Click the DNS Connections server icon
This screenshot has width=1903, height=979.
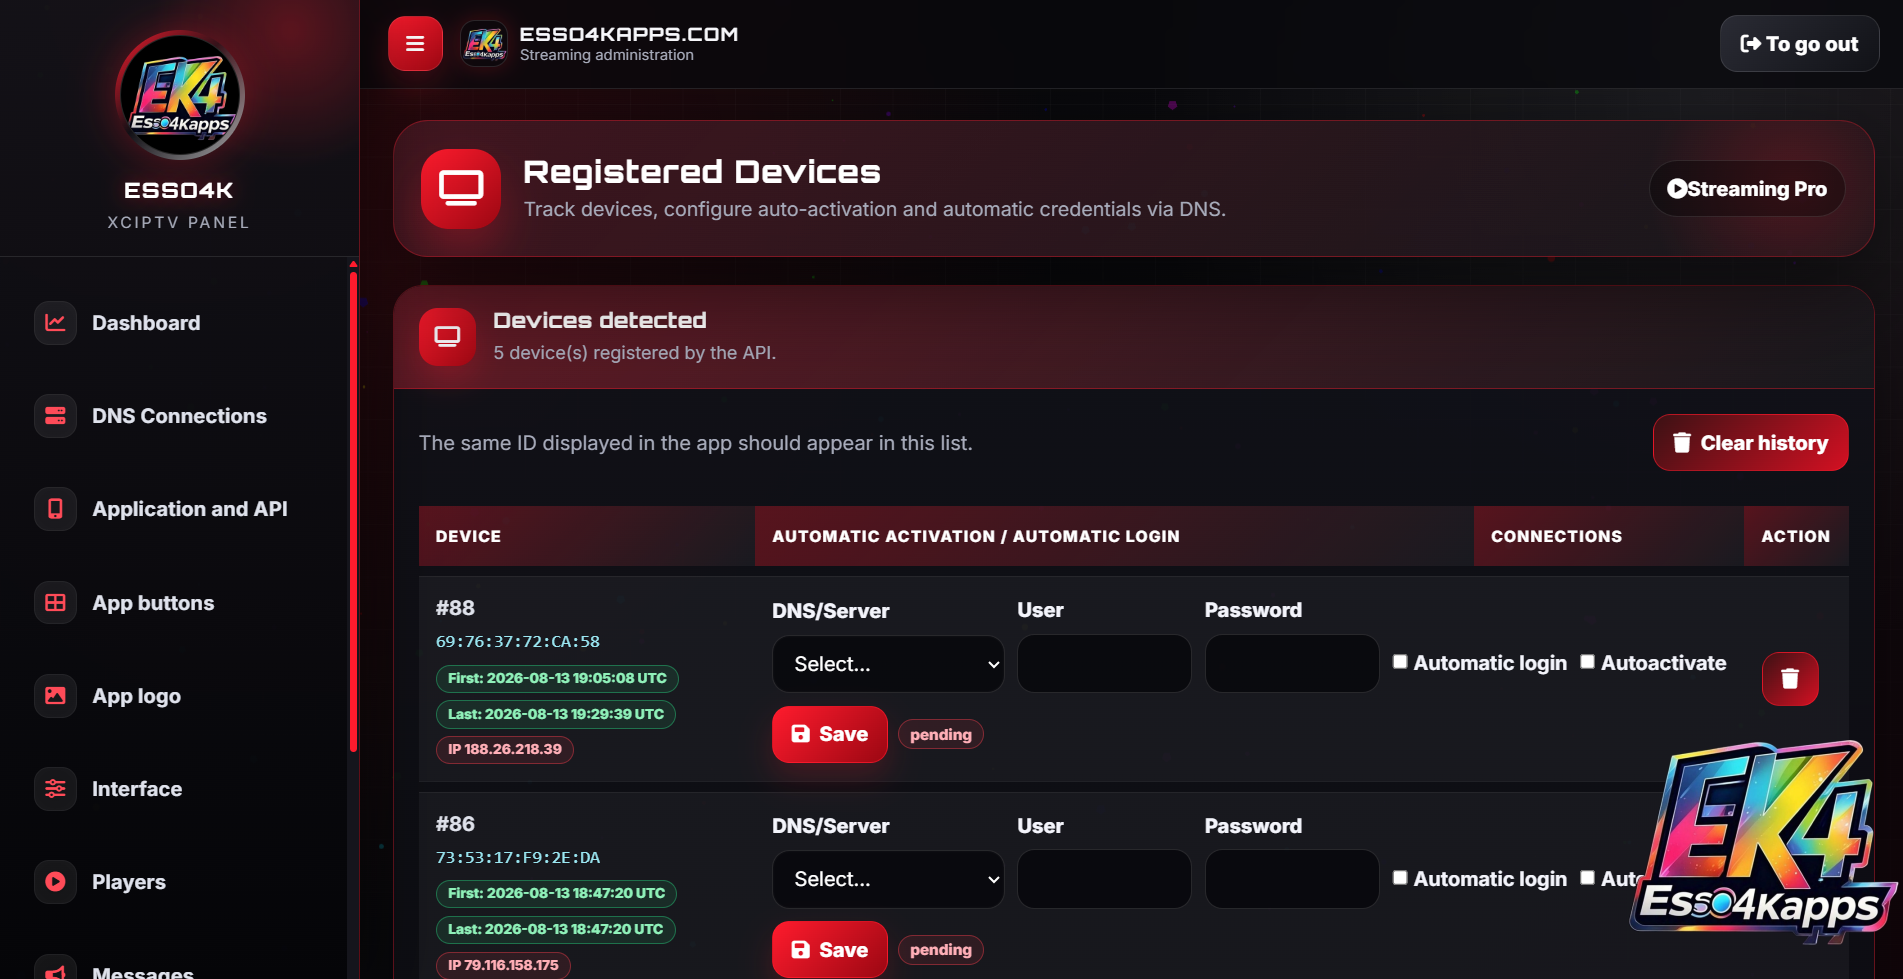[x=55, y=416]
